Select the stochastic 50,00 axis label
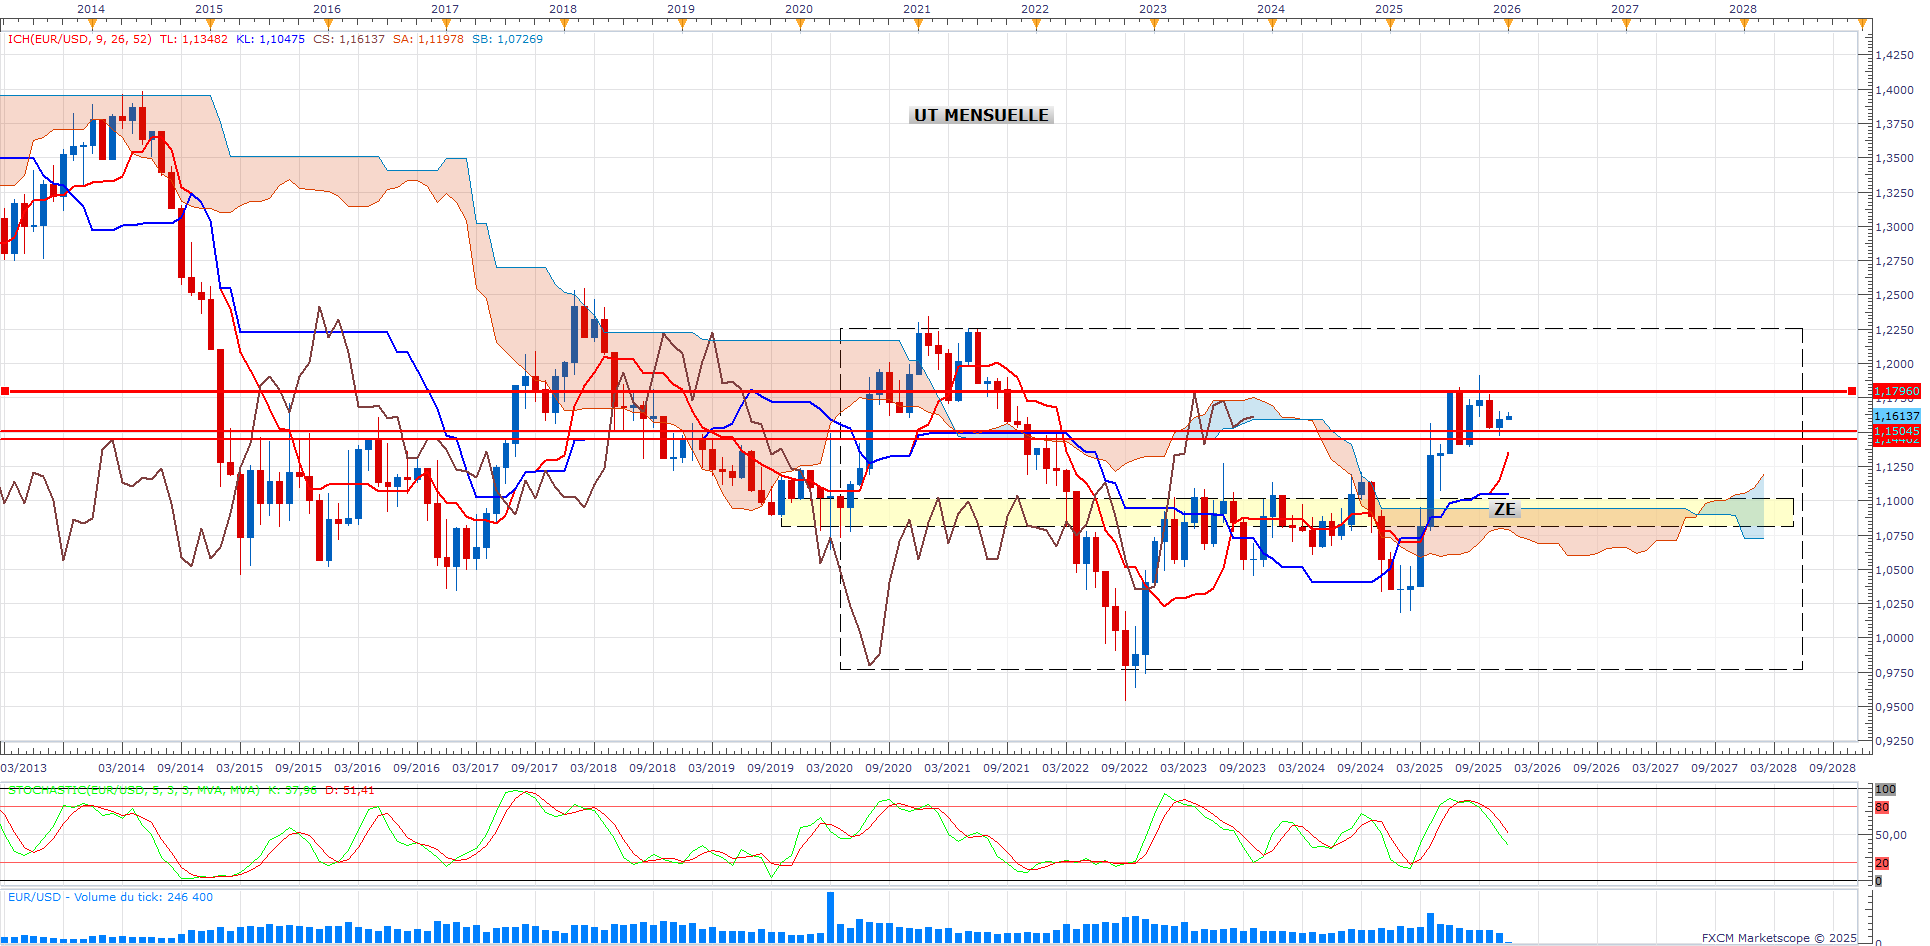The width and height of the screenshot is (1930, 946). pyautogui.click(x=1890, y=835)
